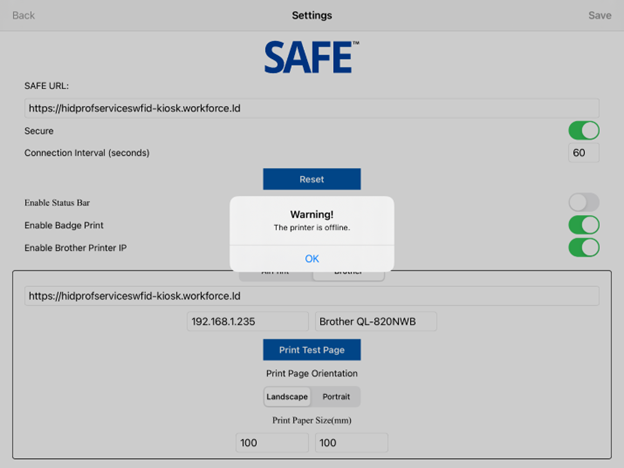624x468 pixels.
Task: Toggle the Secure switch
Action: click(x=584, y=131)
